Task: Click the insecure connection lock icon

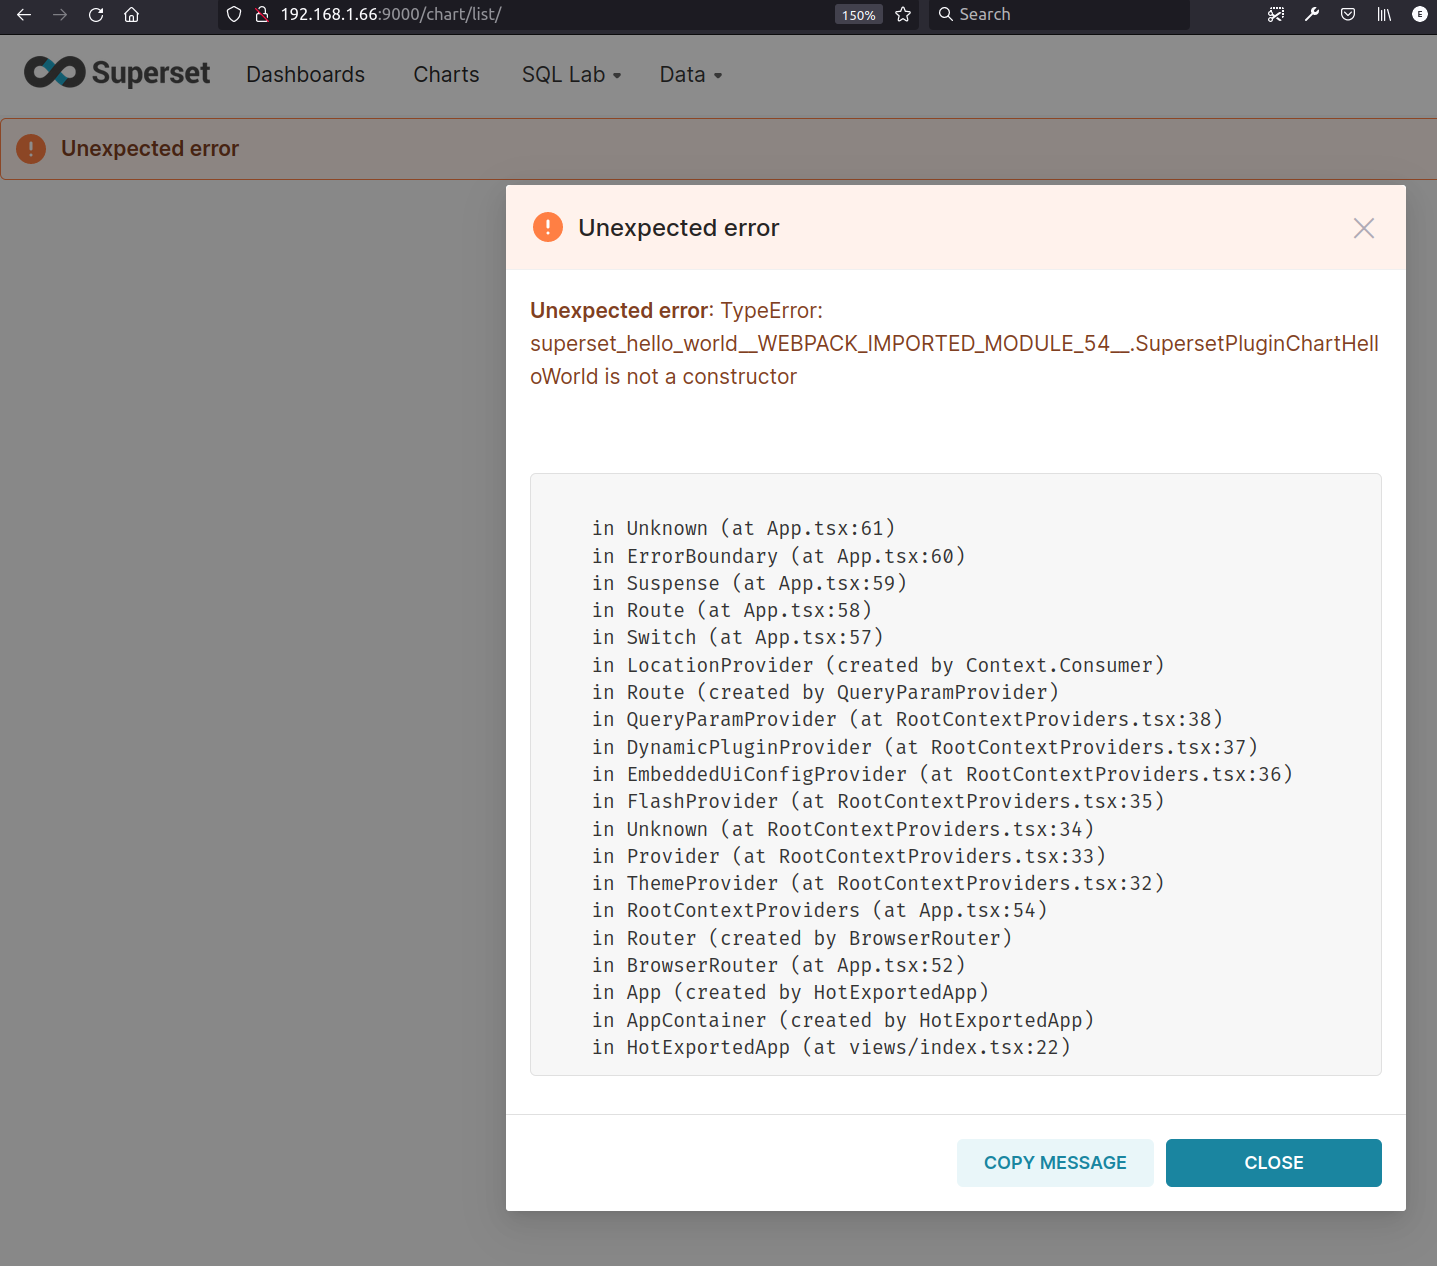Action: coord(262,15)
